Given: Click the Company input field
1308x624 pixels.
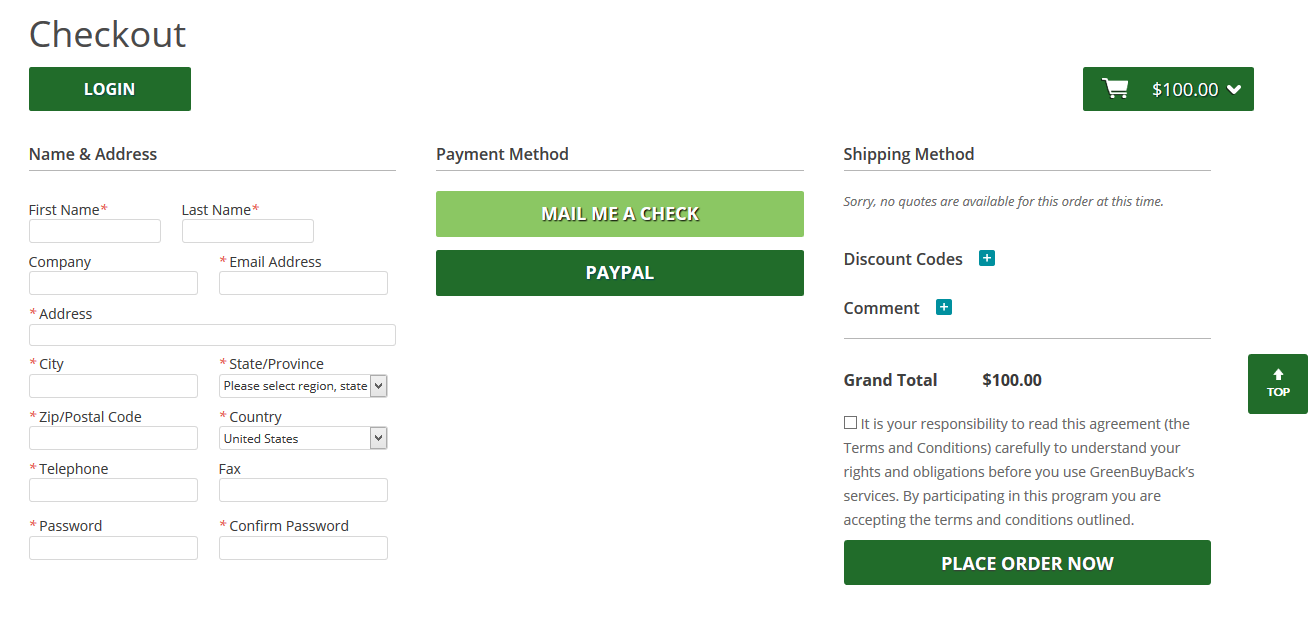Looking at the screenshot, I should (113, 283).
